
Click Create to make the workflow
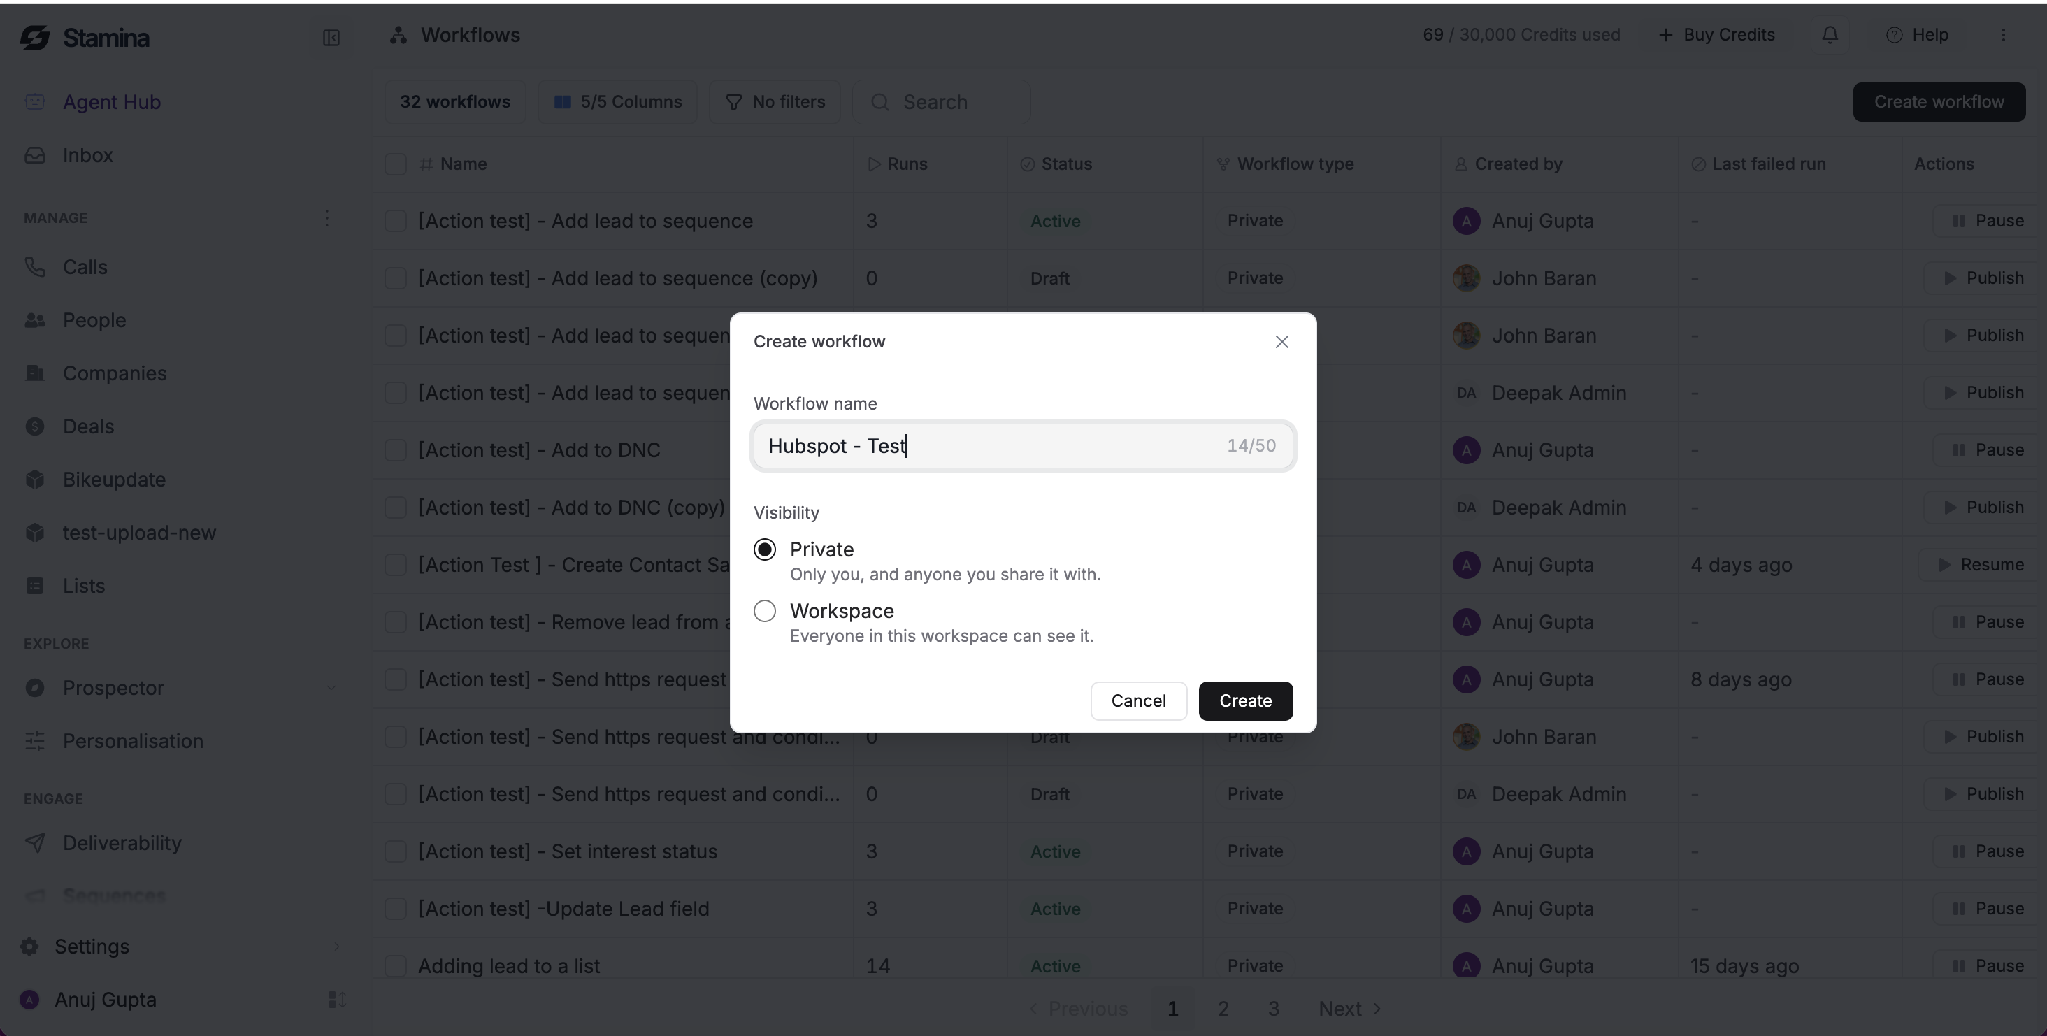click(x=1246, y=701)
